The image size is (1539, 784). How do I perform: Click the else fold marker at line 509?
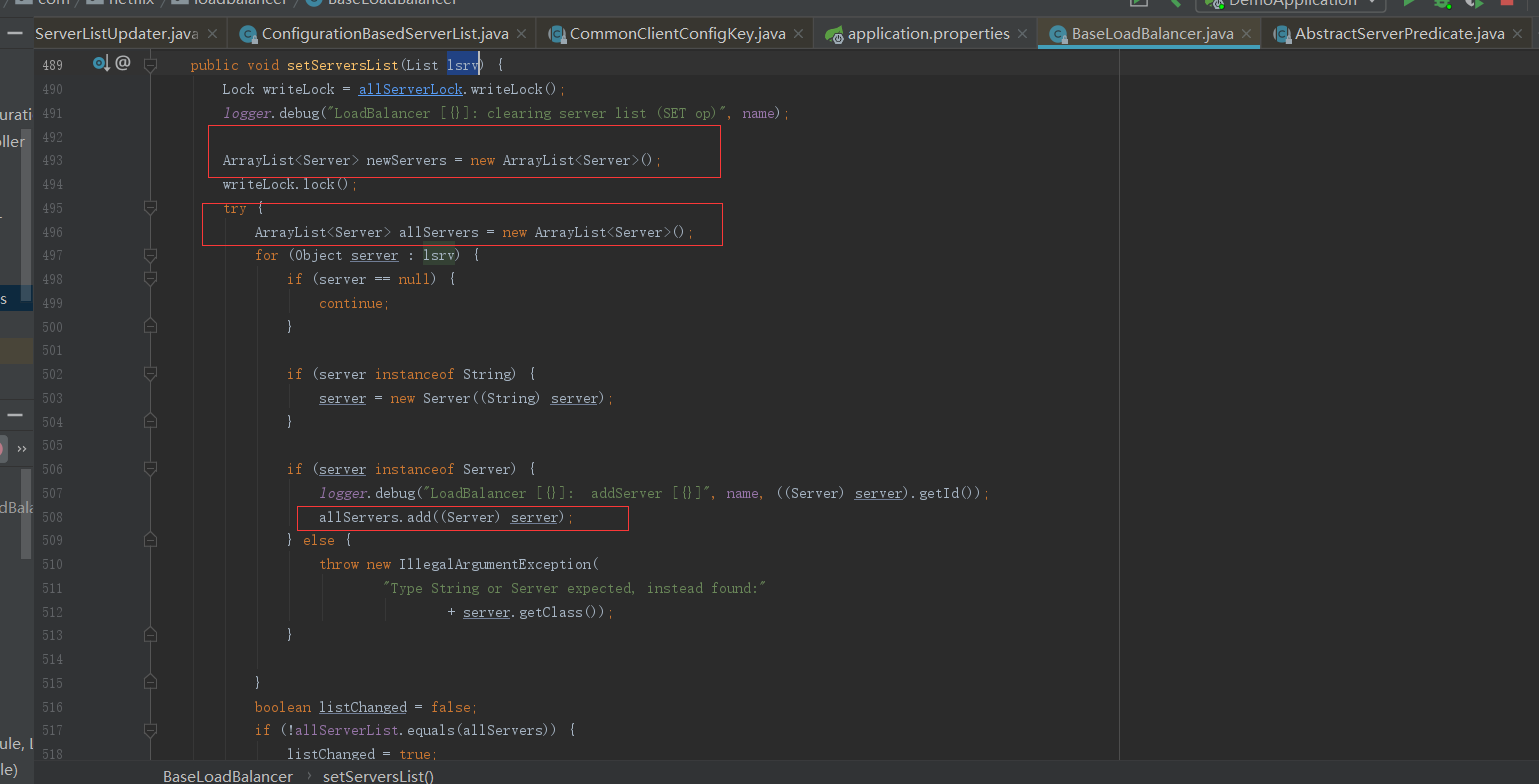[150, 540]
